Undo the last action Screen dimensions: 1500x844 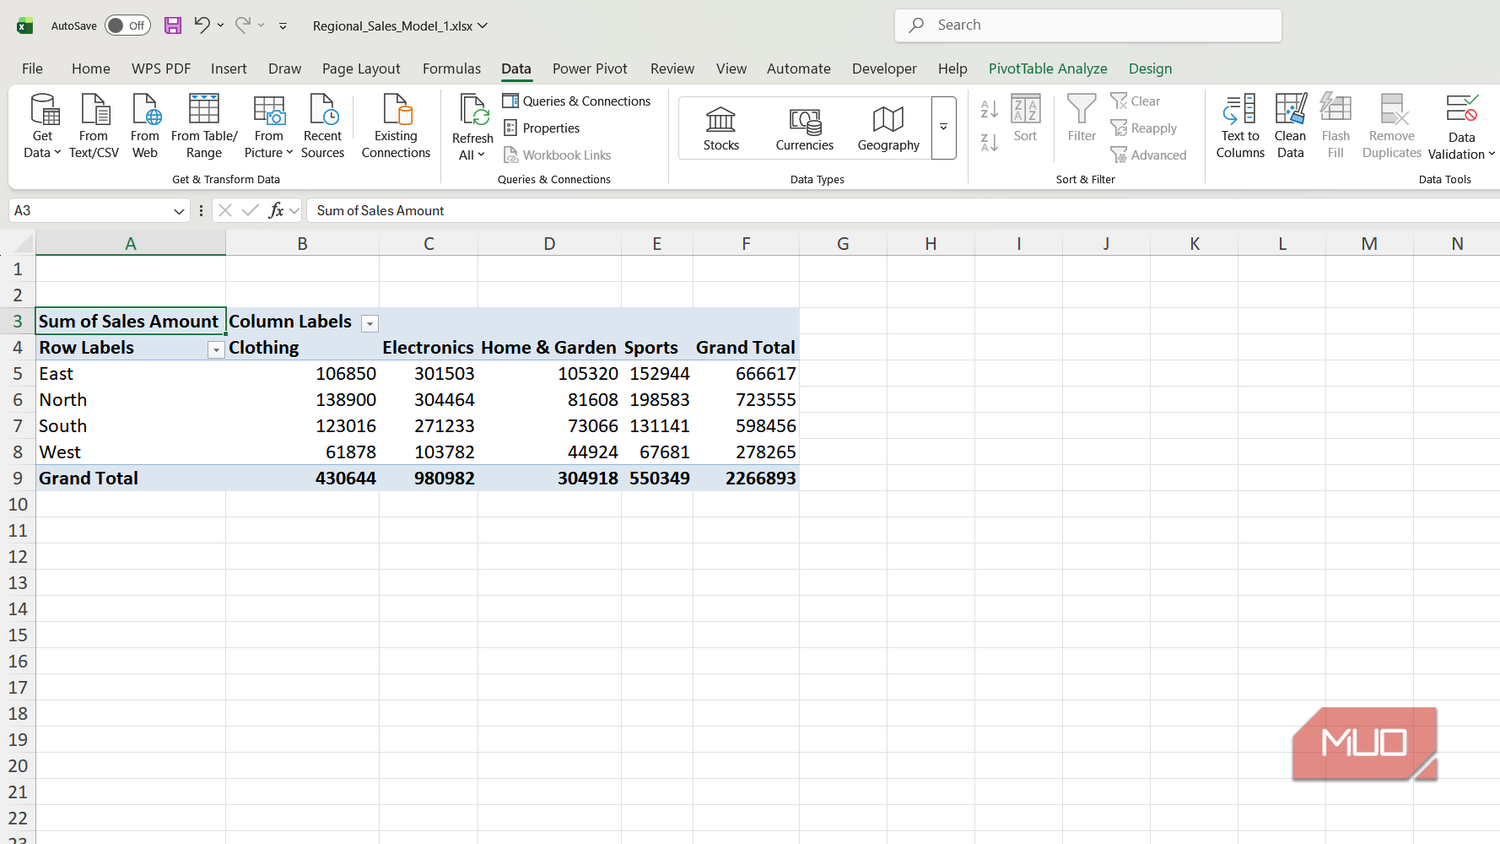tap(202, 25)
